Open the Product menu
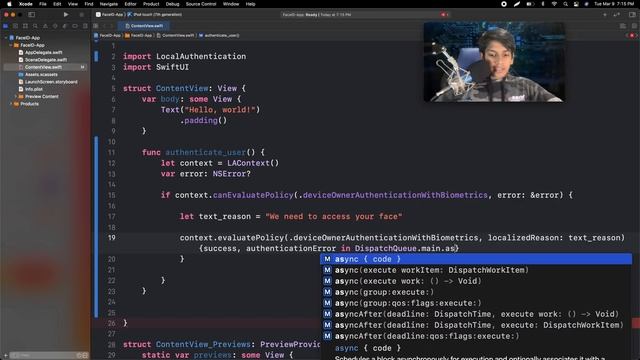 click(151, 4)
